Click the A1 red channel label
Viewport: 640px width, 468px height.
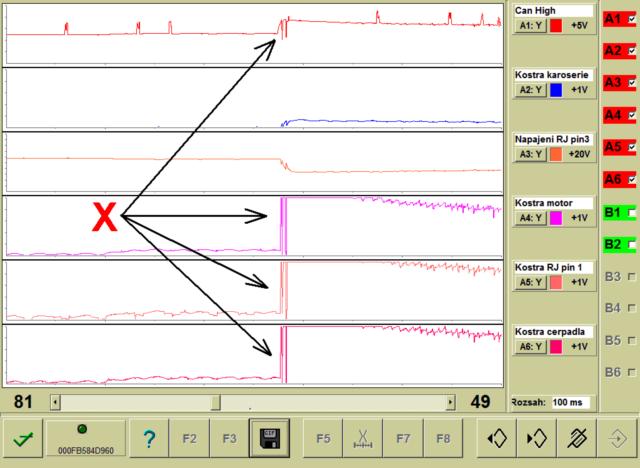click(613, 19)
